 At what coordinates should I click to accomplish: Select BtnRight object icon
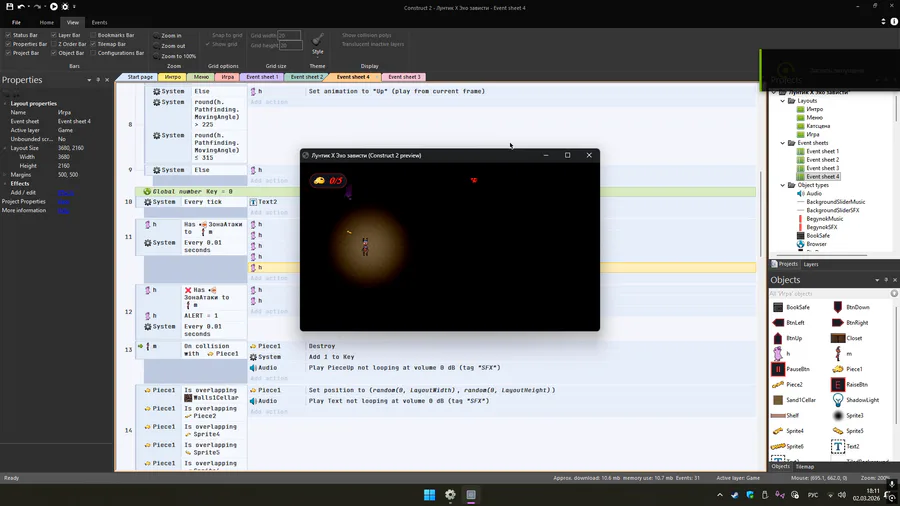pos(837,322)
